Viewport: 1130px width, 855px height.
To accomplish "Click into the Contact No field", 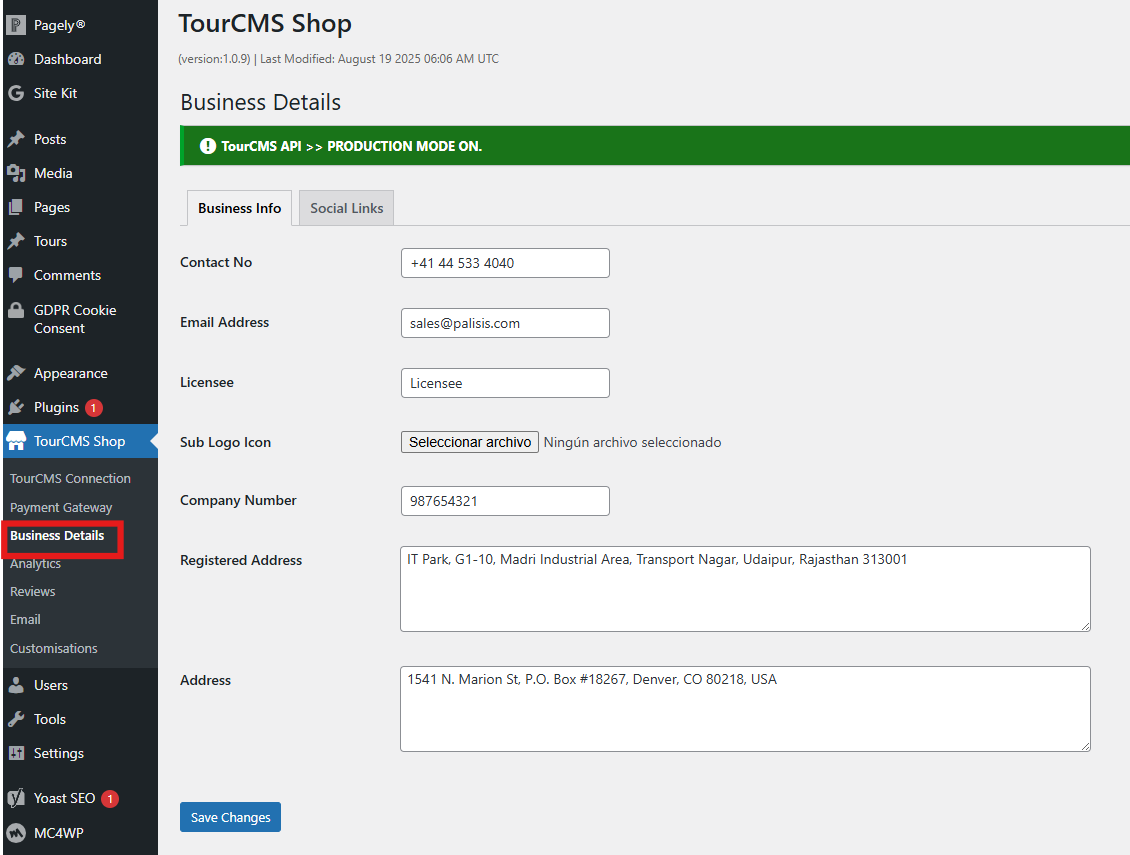I will 504,263.
